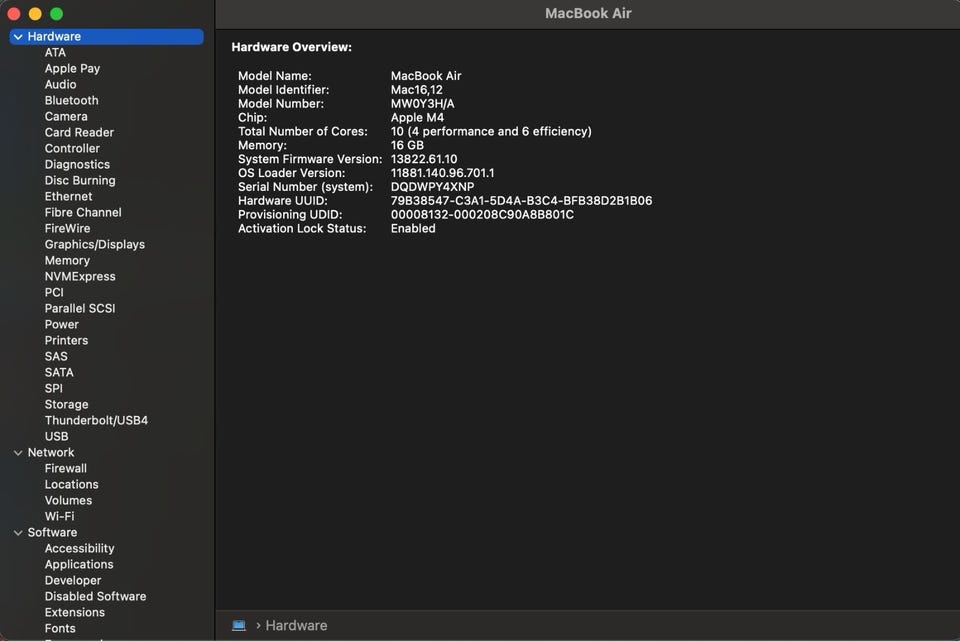Select Printers in sidebar

67,340
